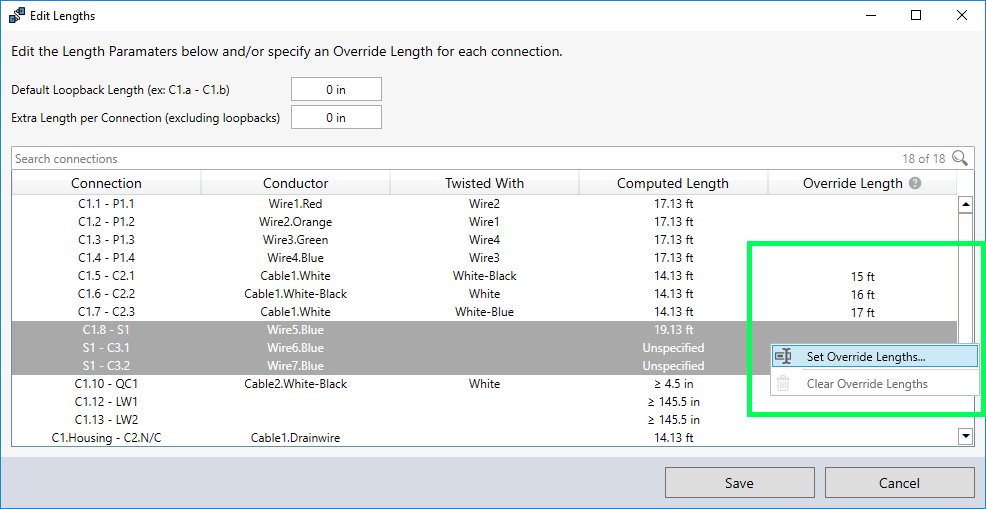
Task: Click the Wire2.Orange conductor cell
Action: pyautogui.click(x=296, y=222)
